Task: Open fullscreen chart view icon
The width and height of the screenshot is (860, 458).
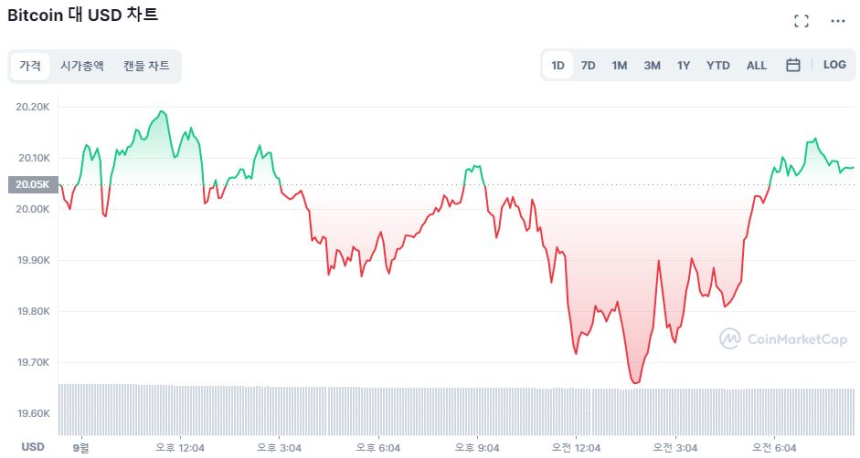Action: (801, 21)
